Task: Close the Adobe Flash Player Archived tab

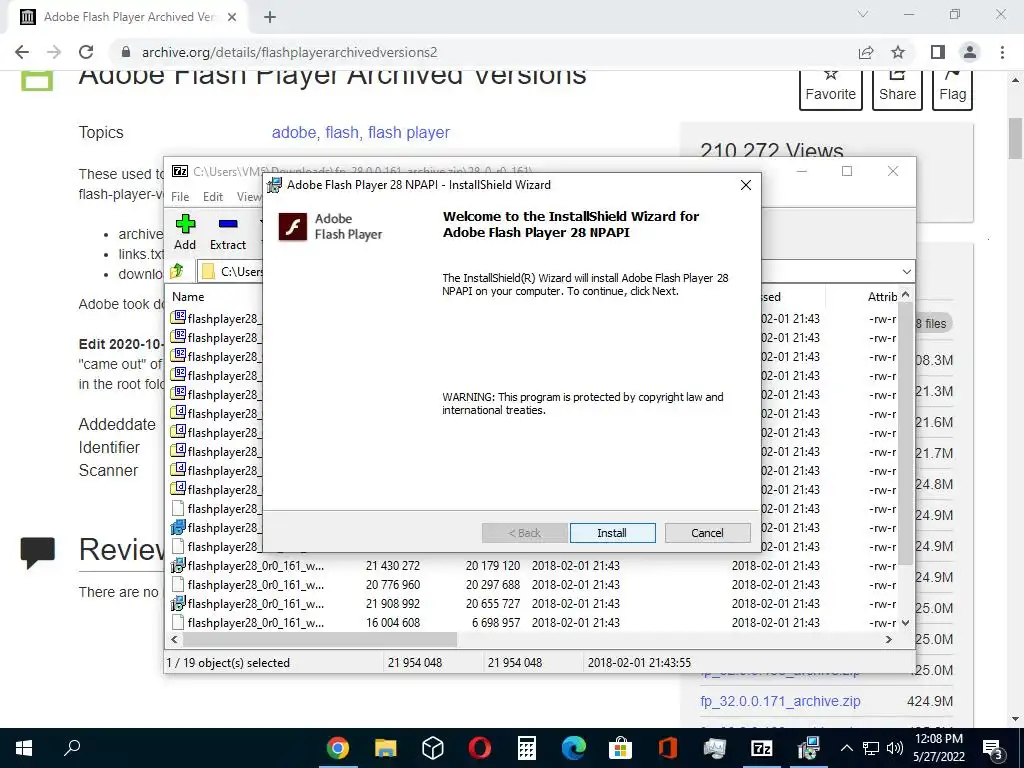Action: point(232,18)
